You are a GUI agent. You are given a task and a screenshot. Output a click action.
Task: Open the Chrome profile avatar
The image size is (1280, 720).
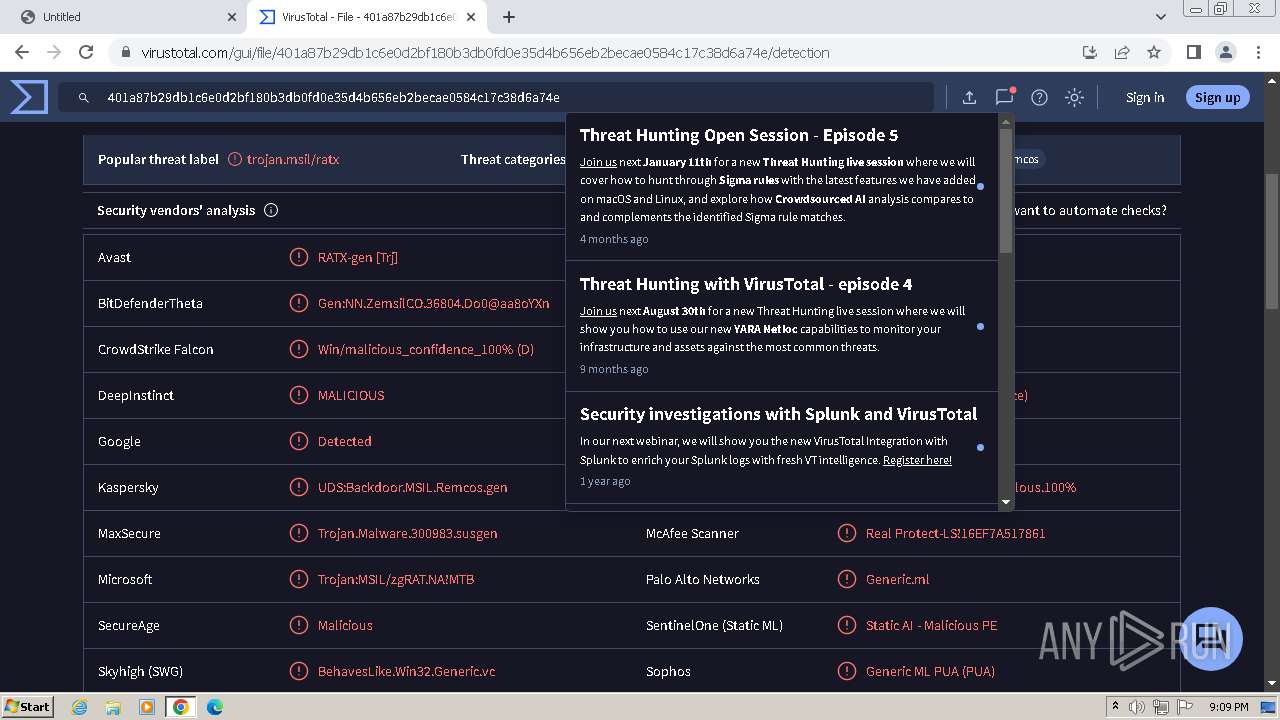tap(1226, 52)
